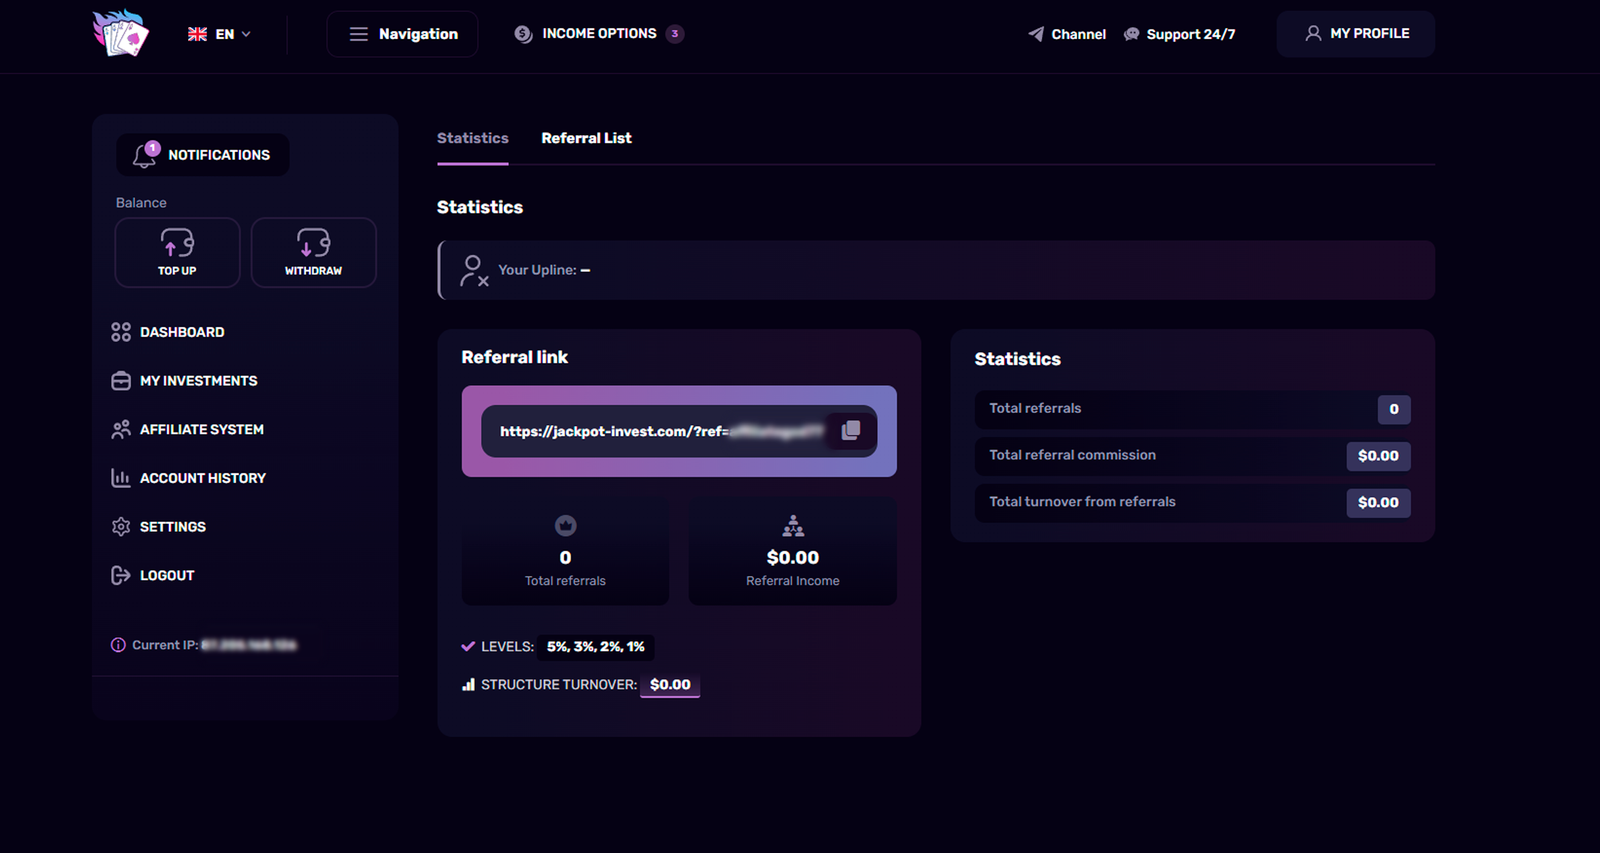Copy the referral link with copy icon
The height and width of the screenshot is (853, 1600).
pos(851,430)
